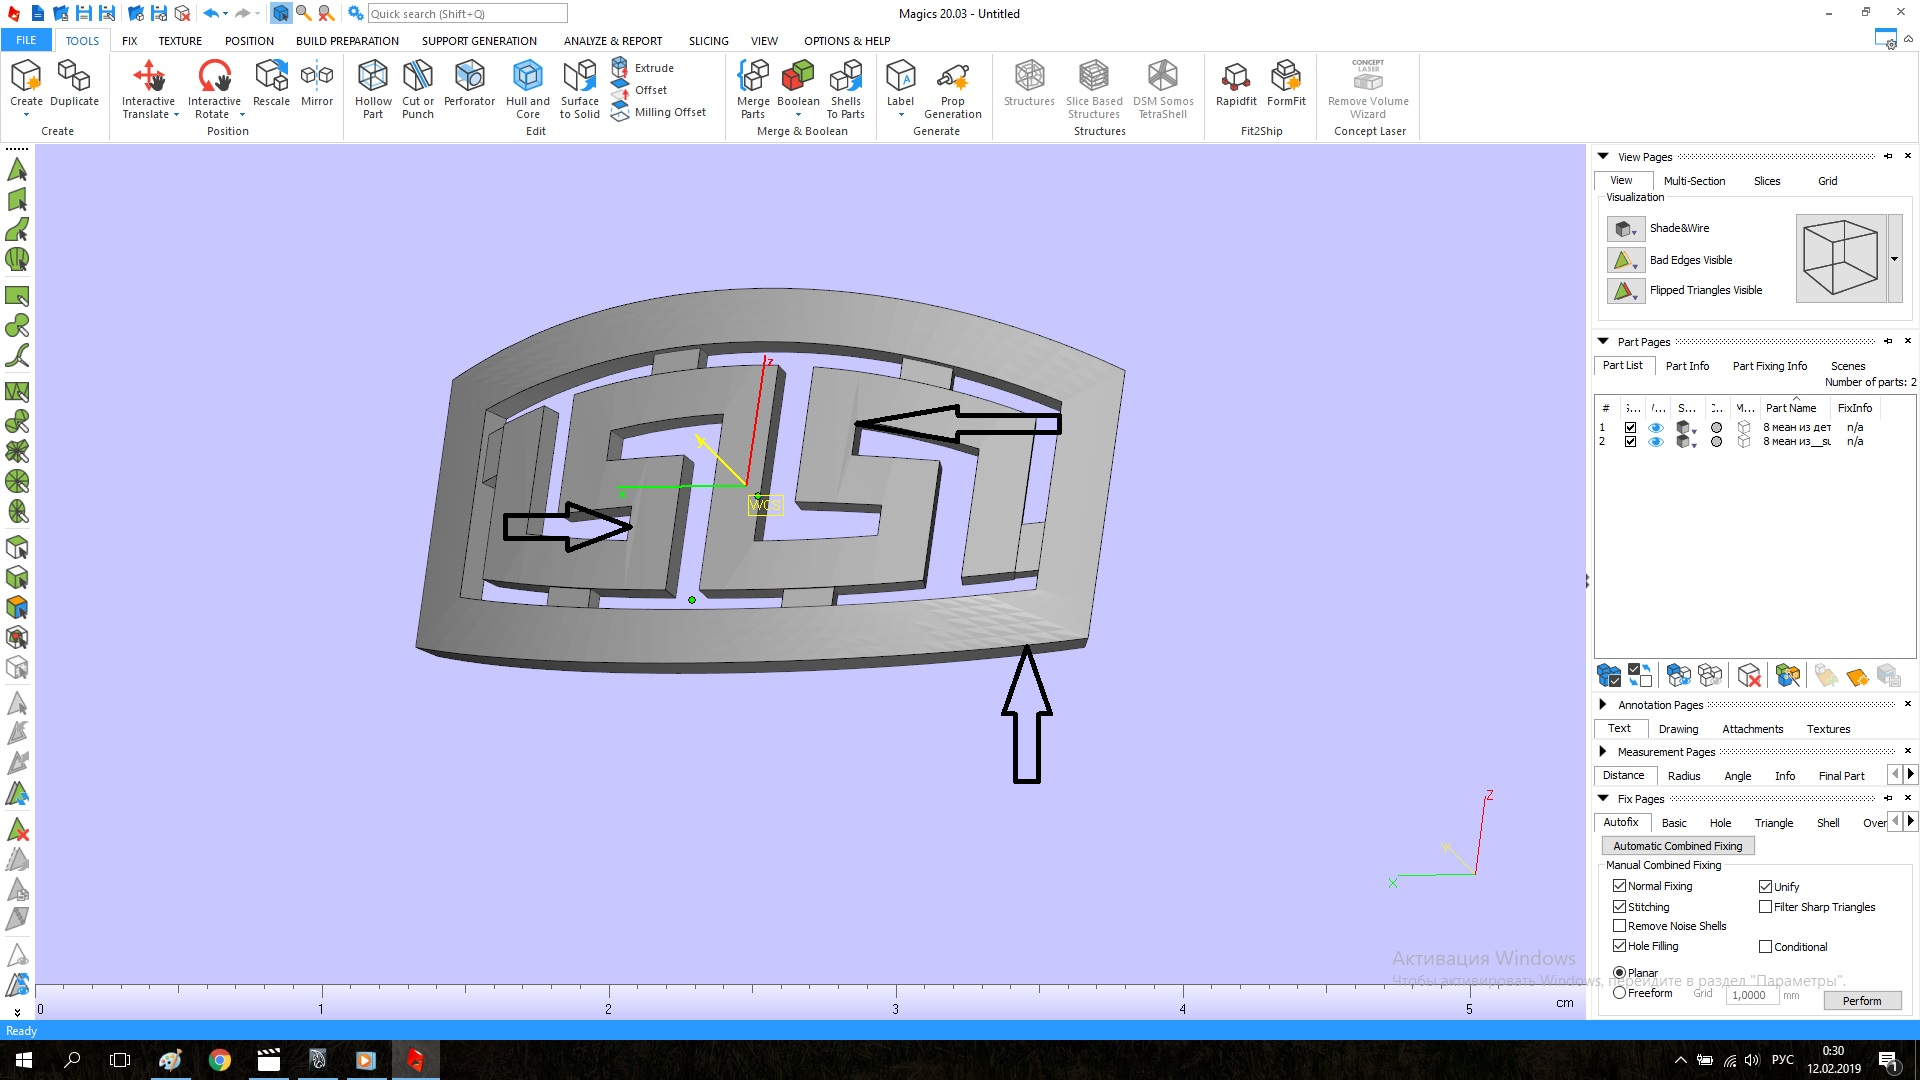Click the Grid value input field

click(1751, 995)
